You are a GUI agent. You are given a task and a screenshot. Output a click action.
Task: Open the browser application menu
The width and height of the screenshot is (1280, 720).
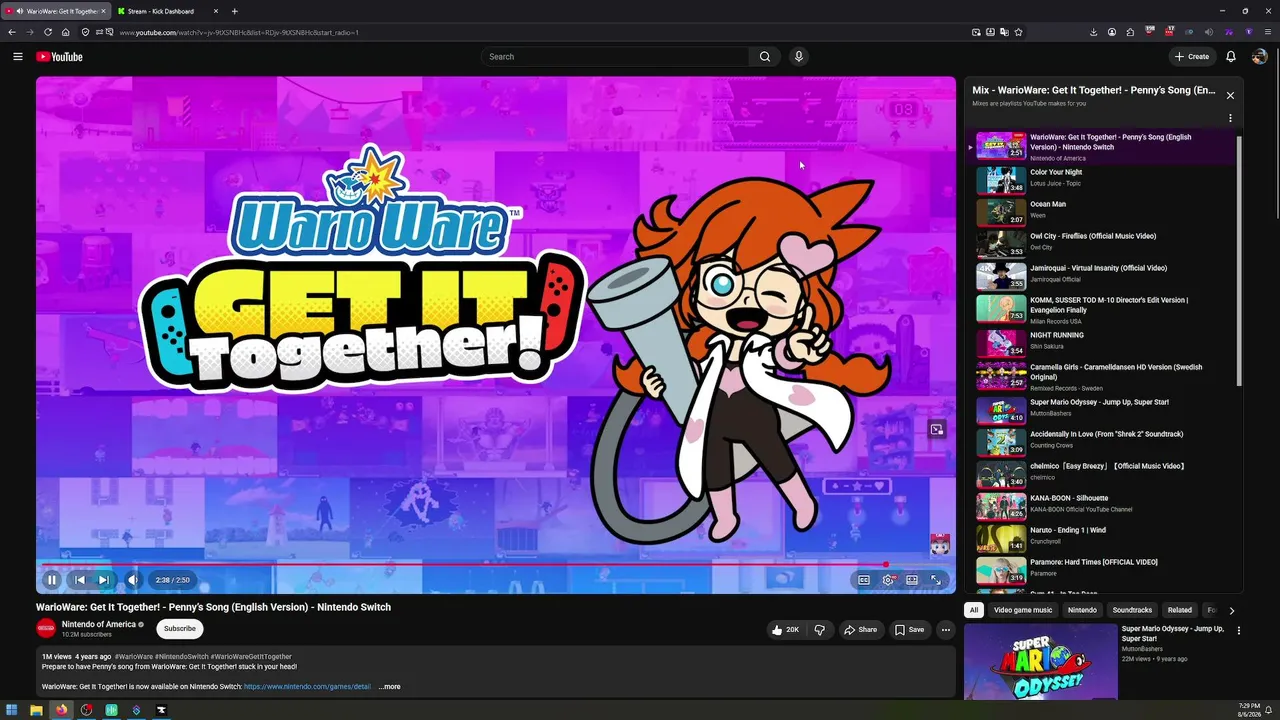click(x=1268, y=32)
